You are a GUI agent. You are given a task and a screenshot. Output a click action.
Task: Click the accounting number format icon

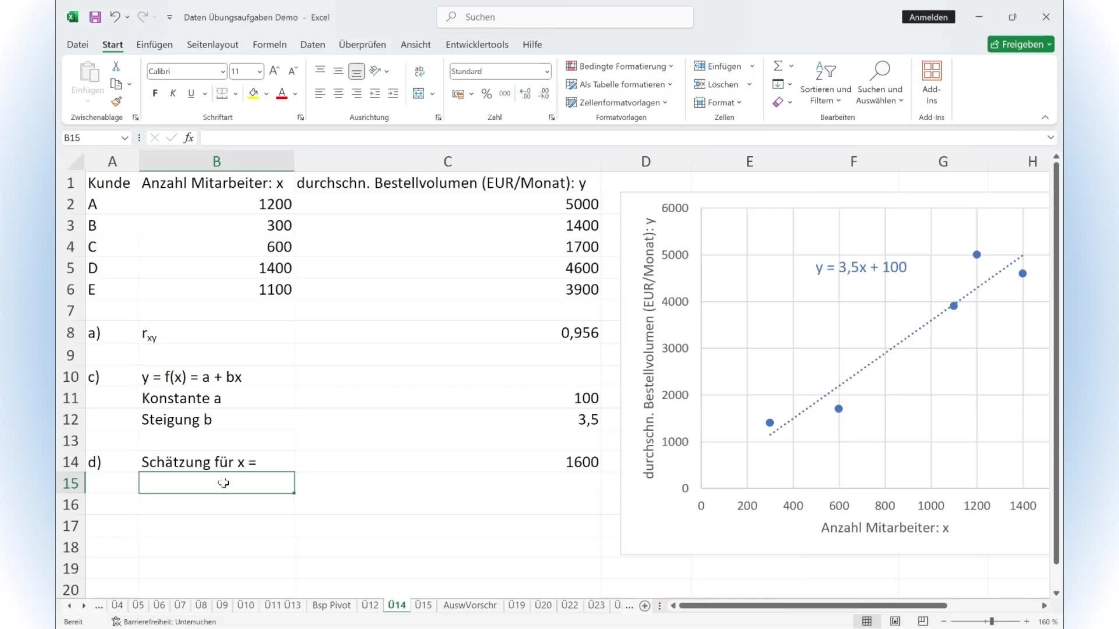click(x=458, y=94)
